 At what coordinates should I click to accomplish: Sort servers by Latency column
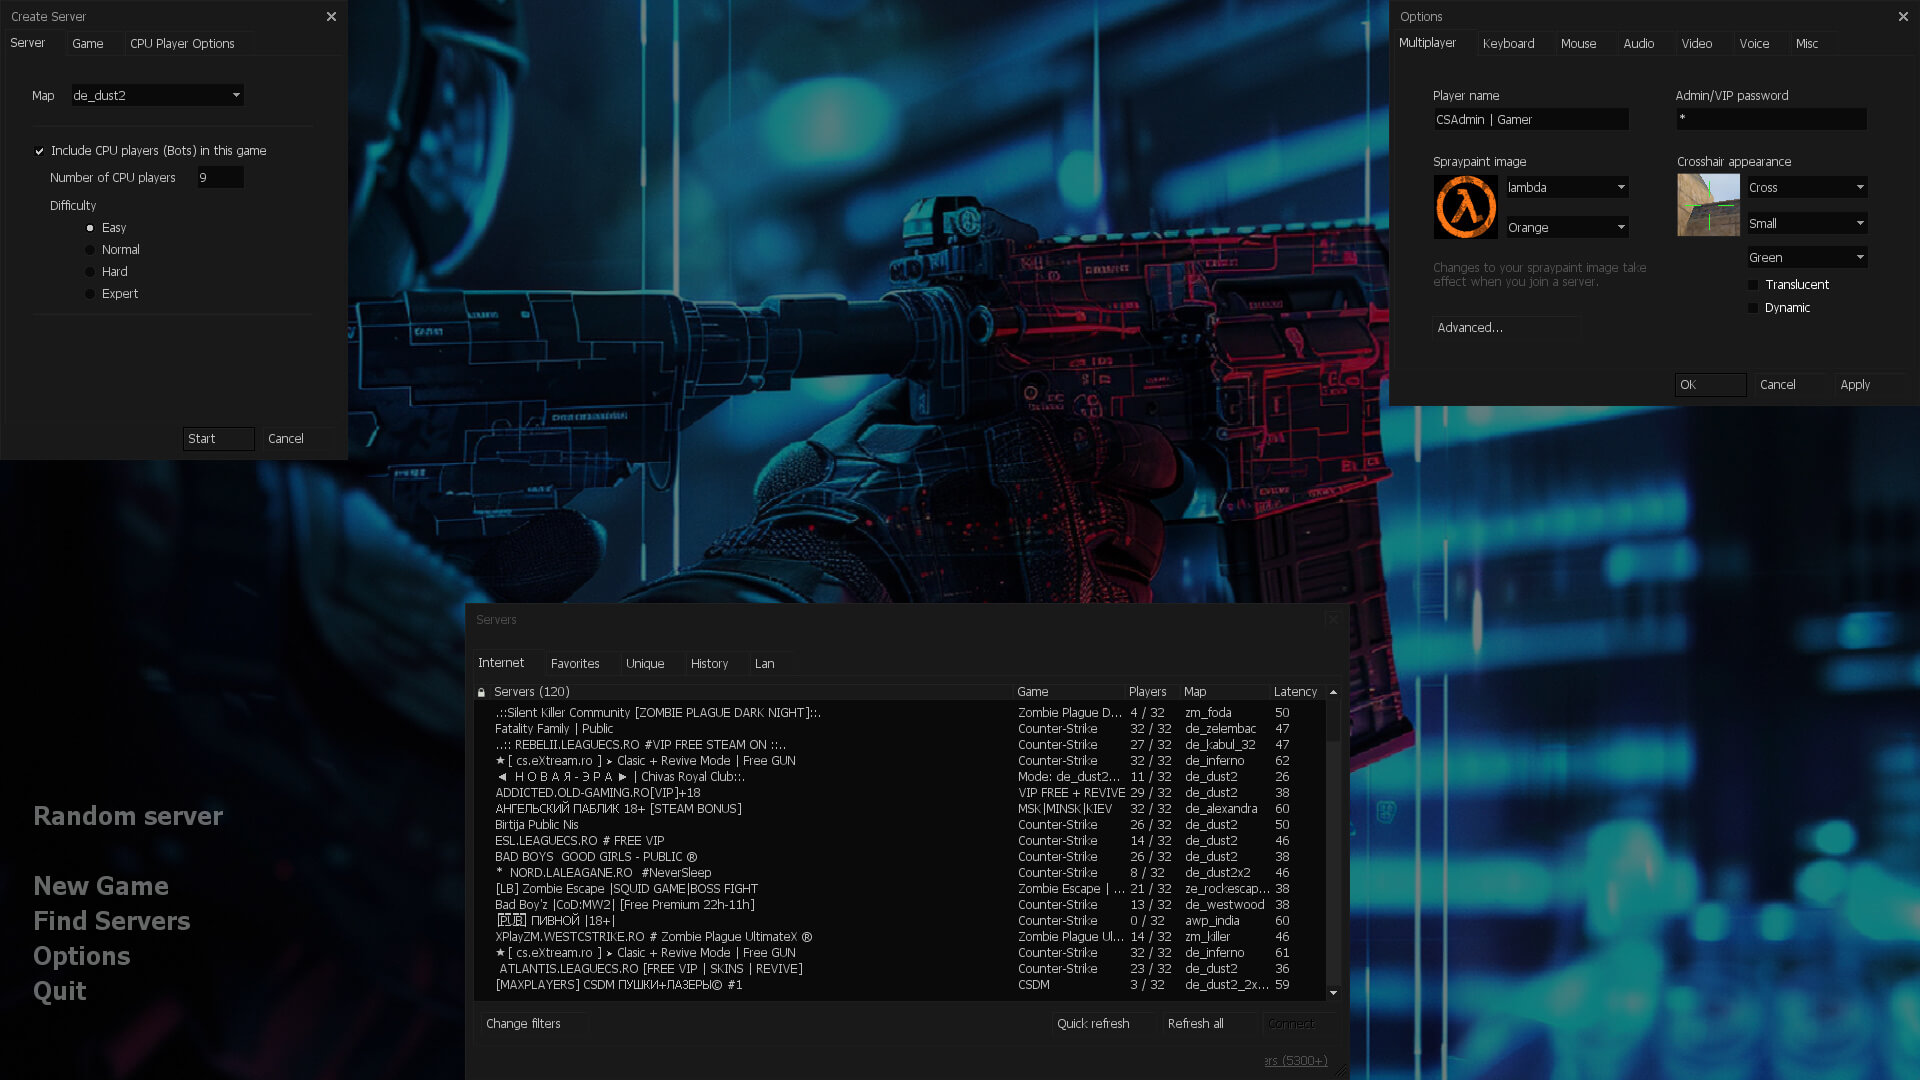click(x=1296, y=692)
